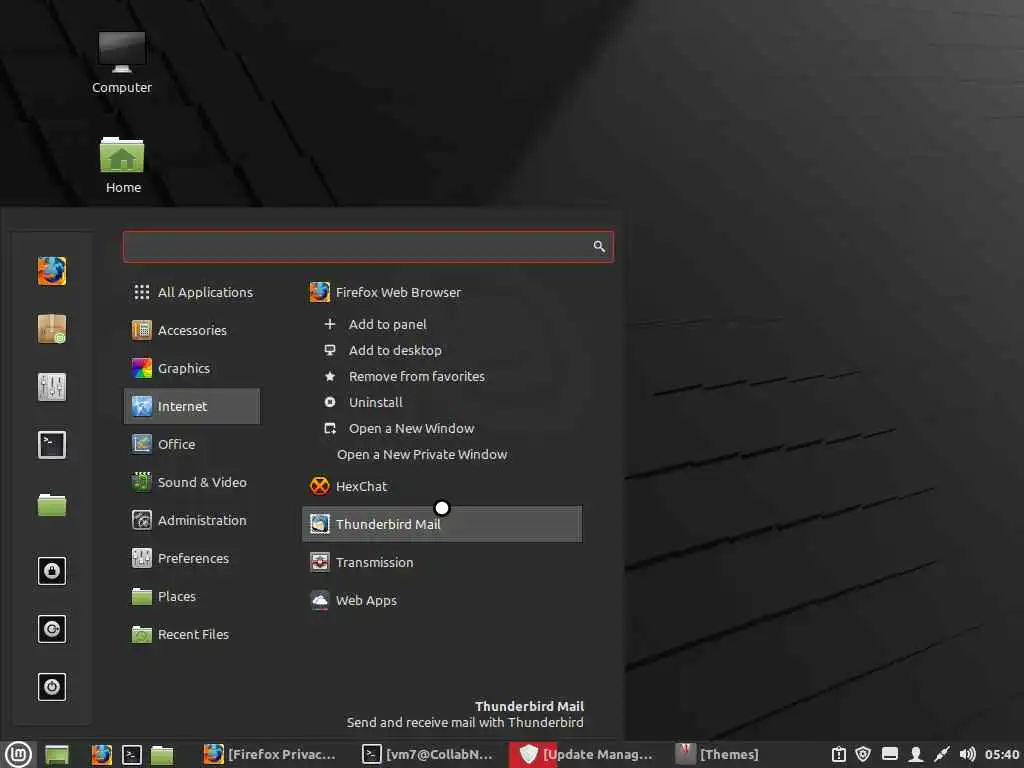Launch Software Manager from the favorites sidebar
Image resolution: width=1024 pixels, height=768 pixels.
52,328
